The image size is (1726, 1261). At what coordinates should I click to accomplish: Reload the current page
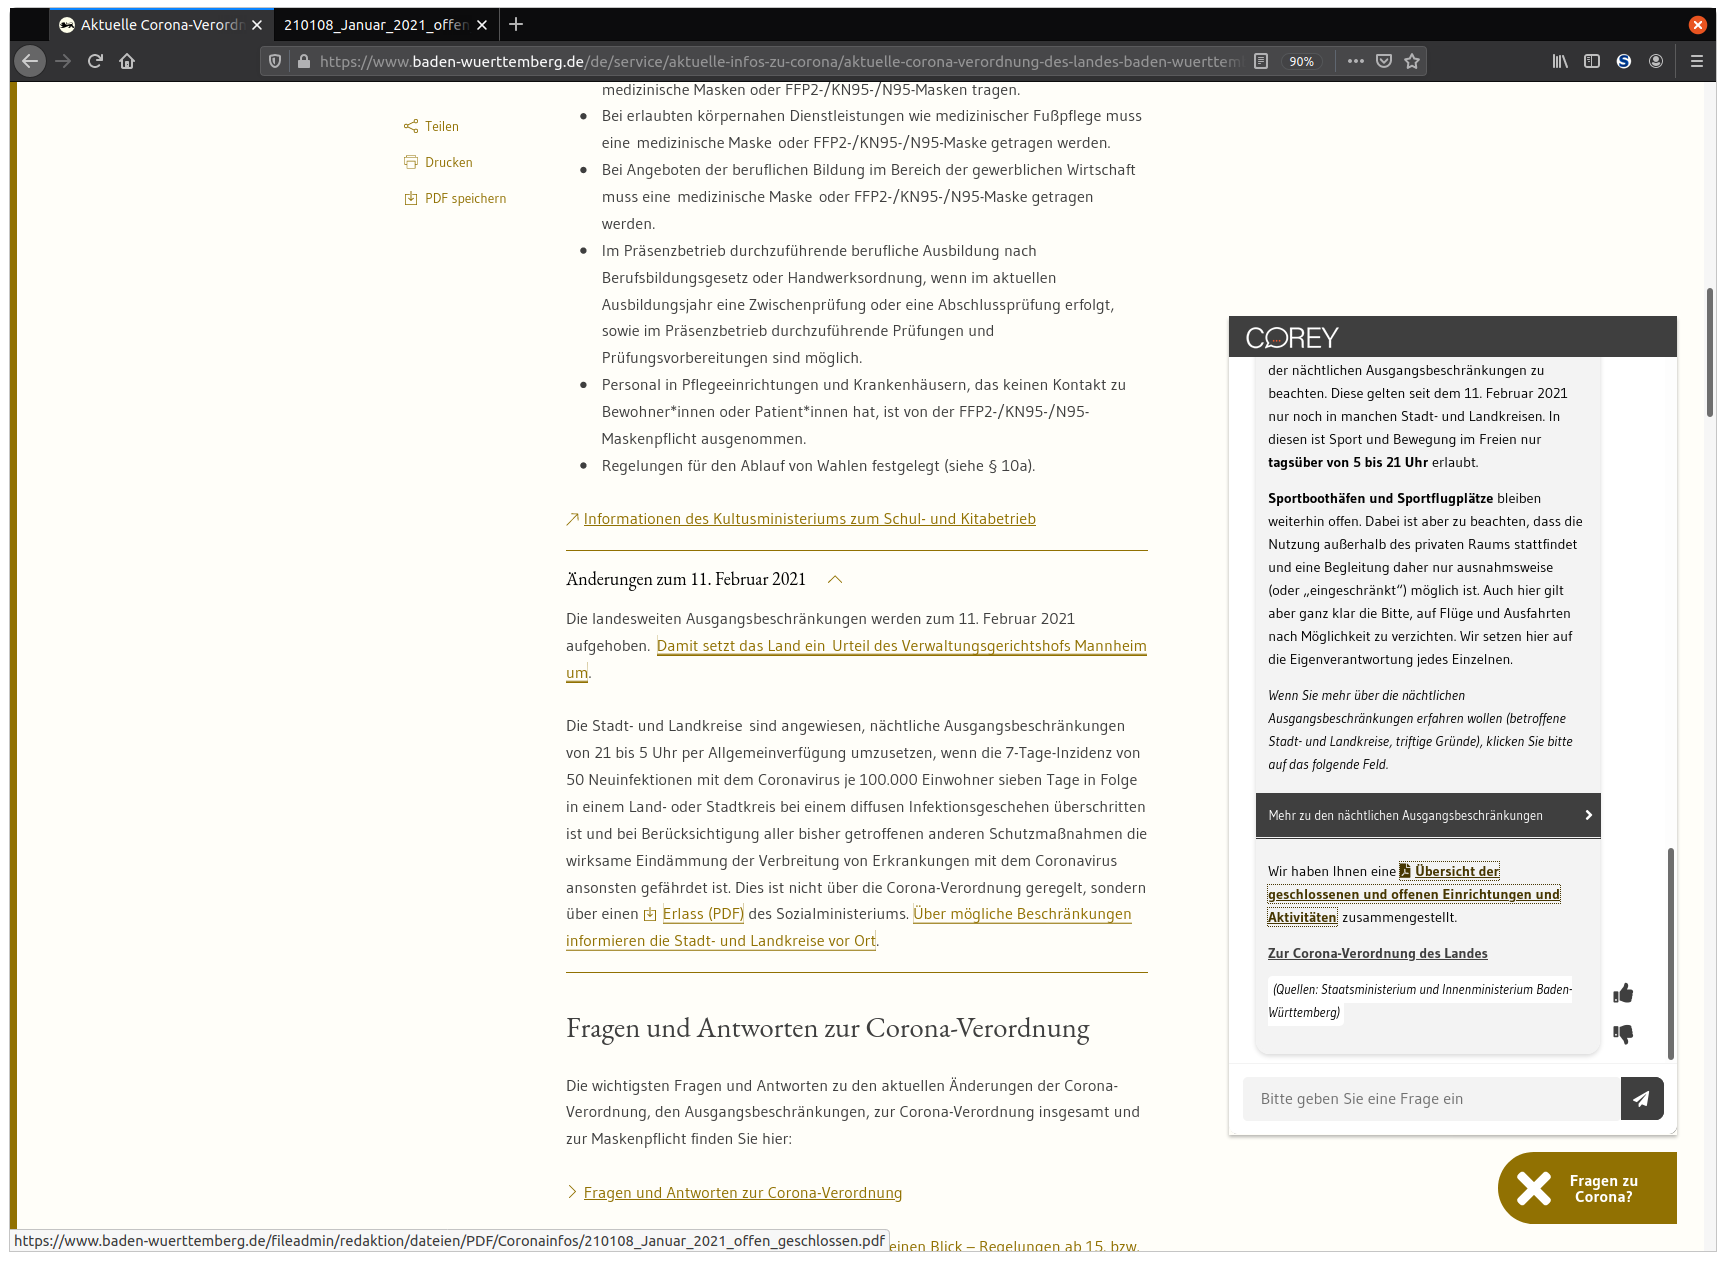coord(95,61)
